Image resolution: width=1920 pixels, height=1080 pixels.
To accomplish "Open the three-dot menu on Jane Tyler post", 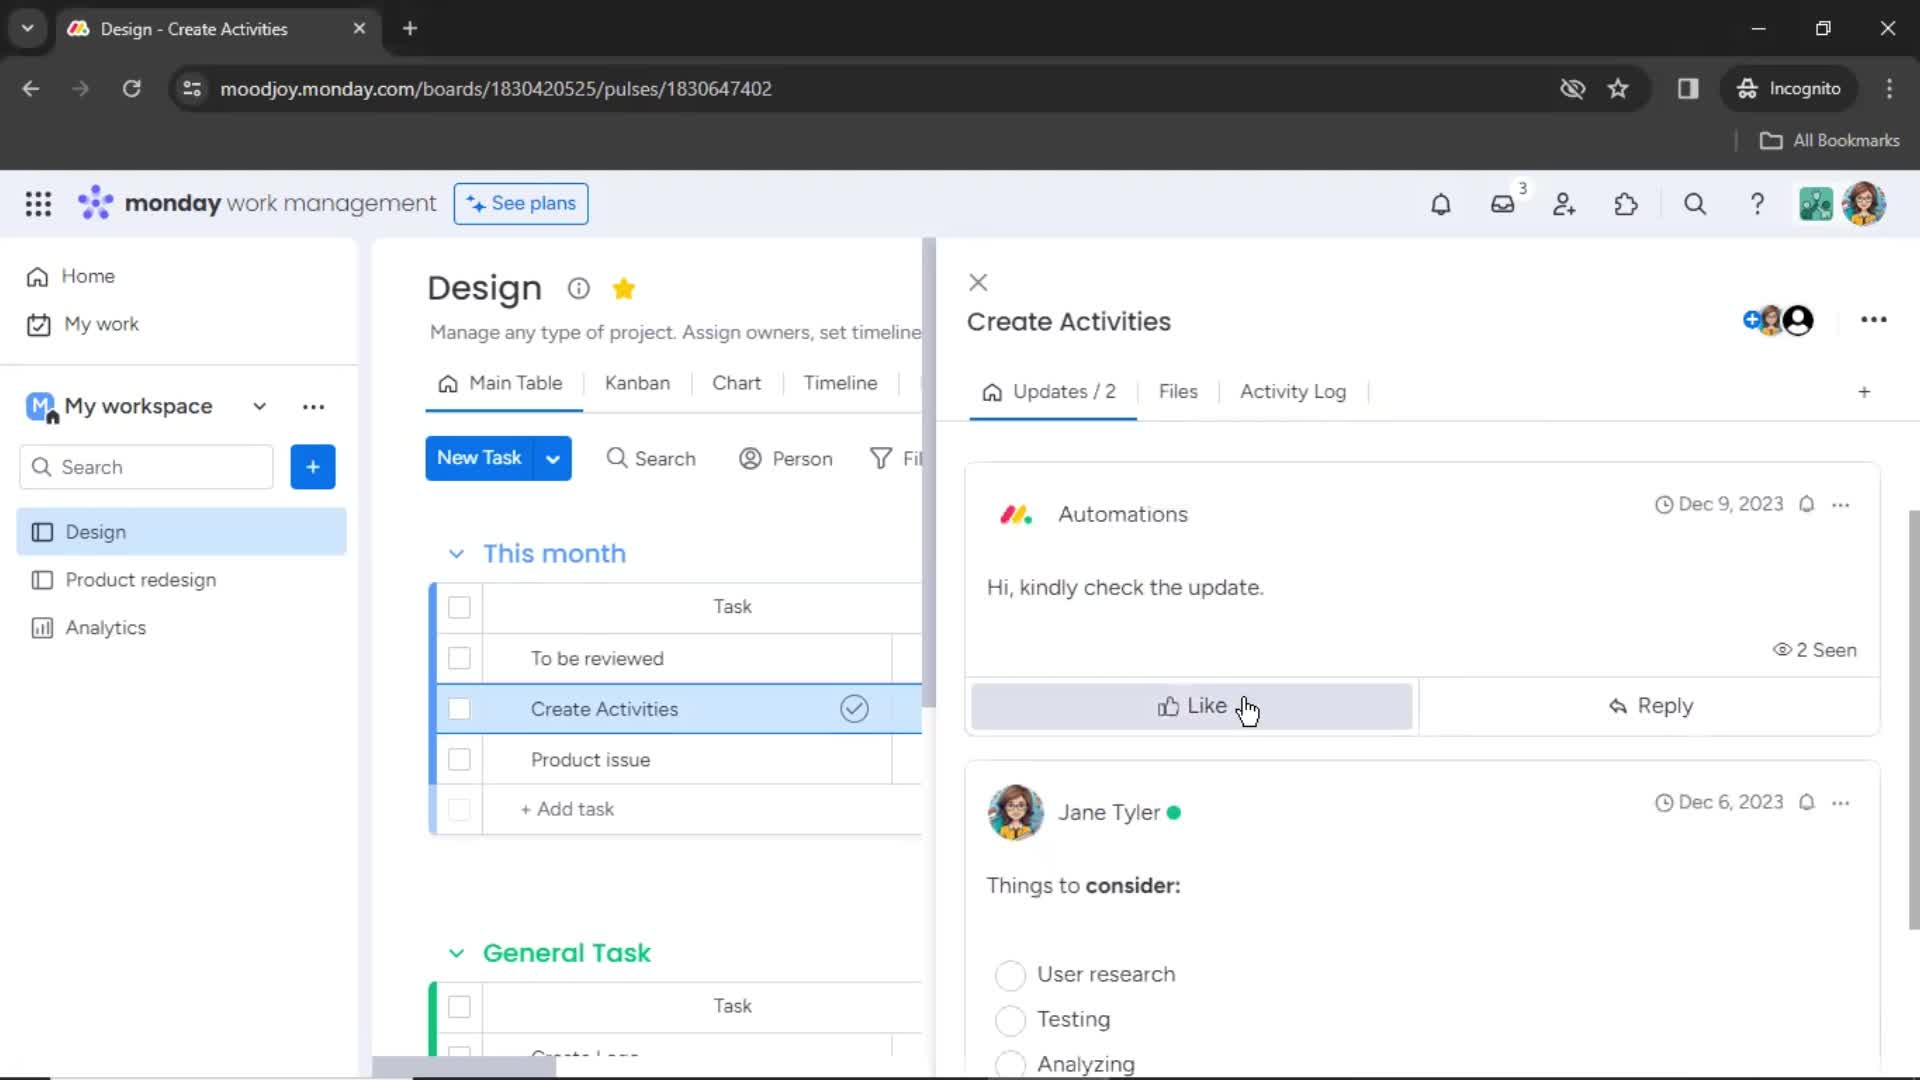I will pyautogui.click(x=1841, y=802).
